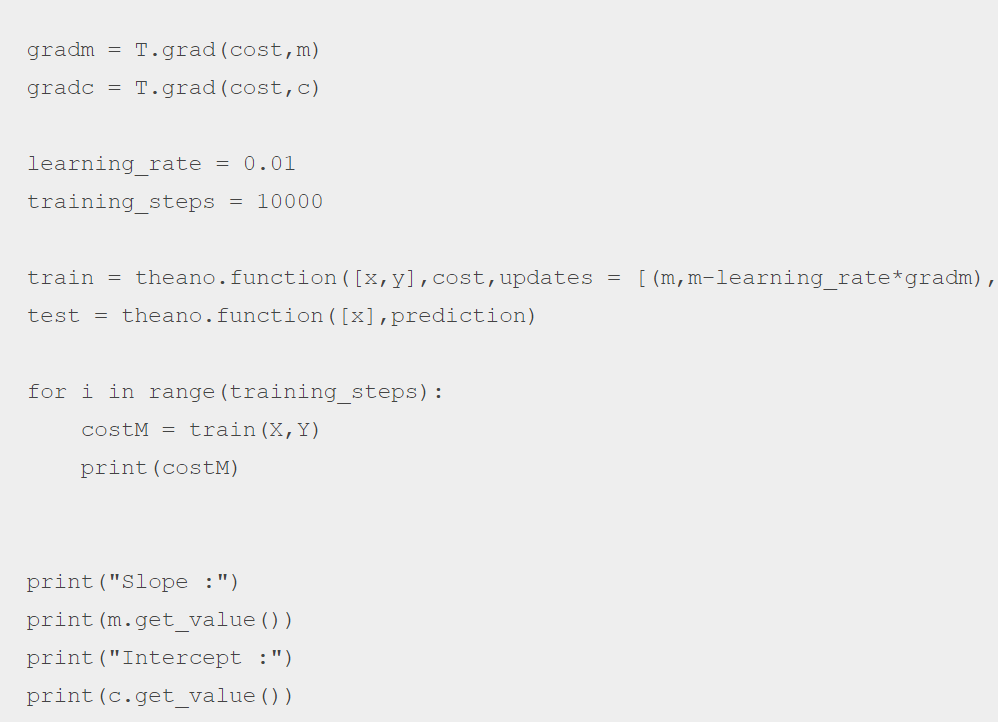Click print(costM) statement inside loop

click(x=160, y=468)
